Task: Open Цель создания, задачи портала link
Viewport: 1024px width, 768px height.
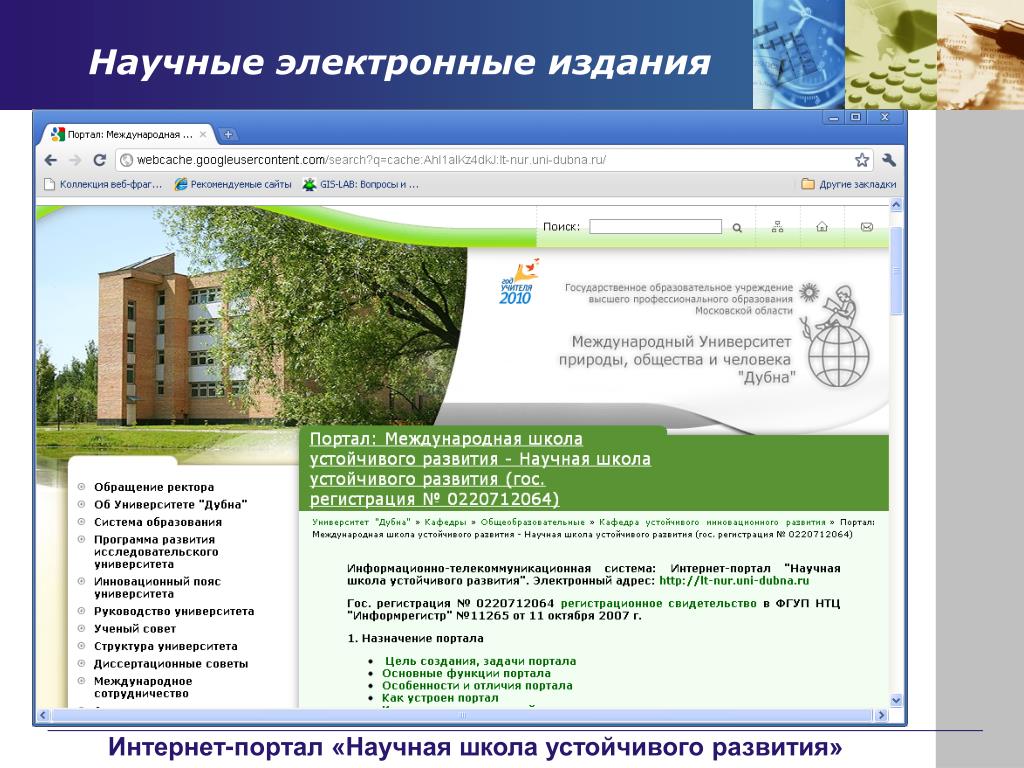Action: point(481,662)
